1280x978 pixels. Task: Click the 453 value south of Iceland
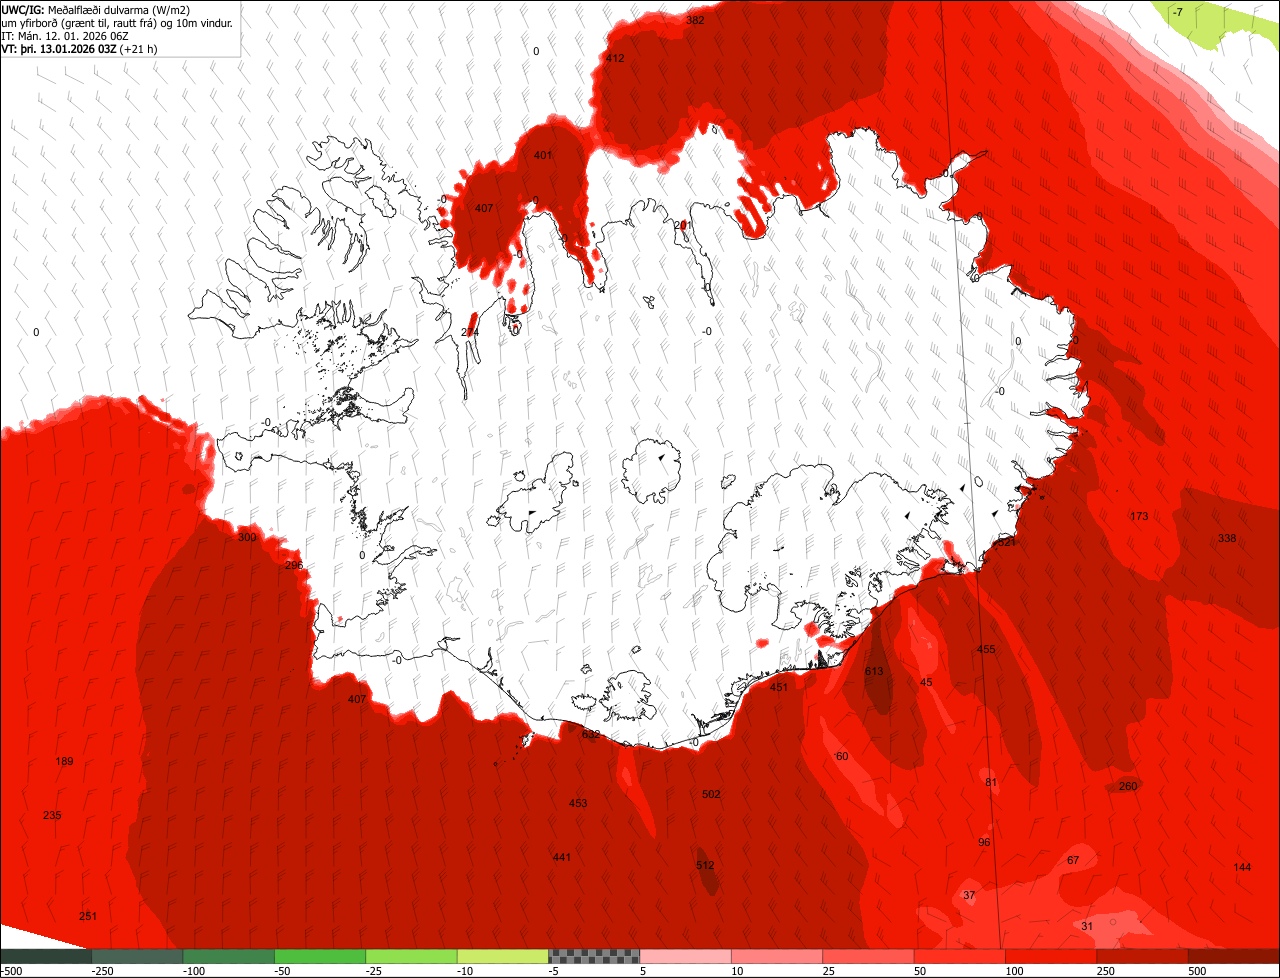578,803
